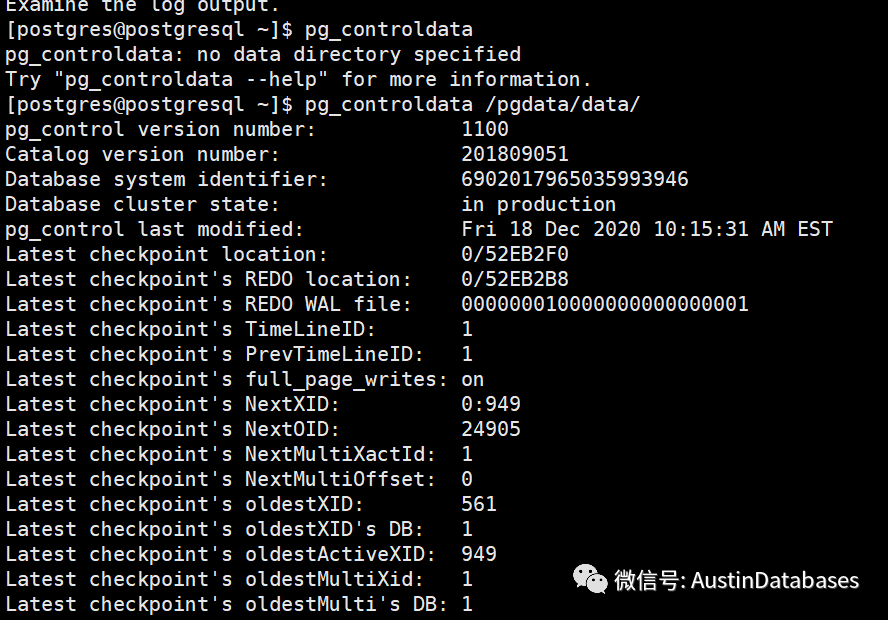Click the NextMultiOffset value 0
This screenshot has height=620, width=888.
pos(467,479)
